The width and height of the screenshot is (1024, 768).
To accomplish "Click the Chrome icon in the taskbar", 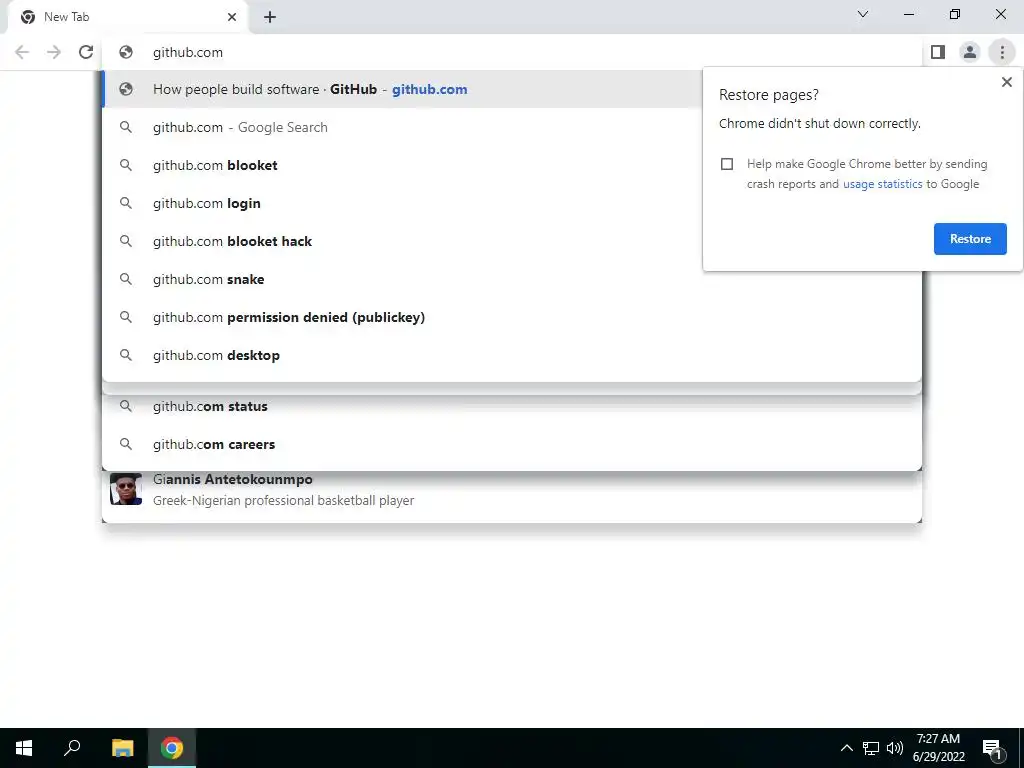I will coord(172,748).
